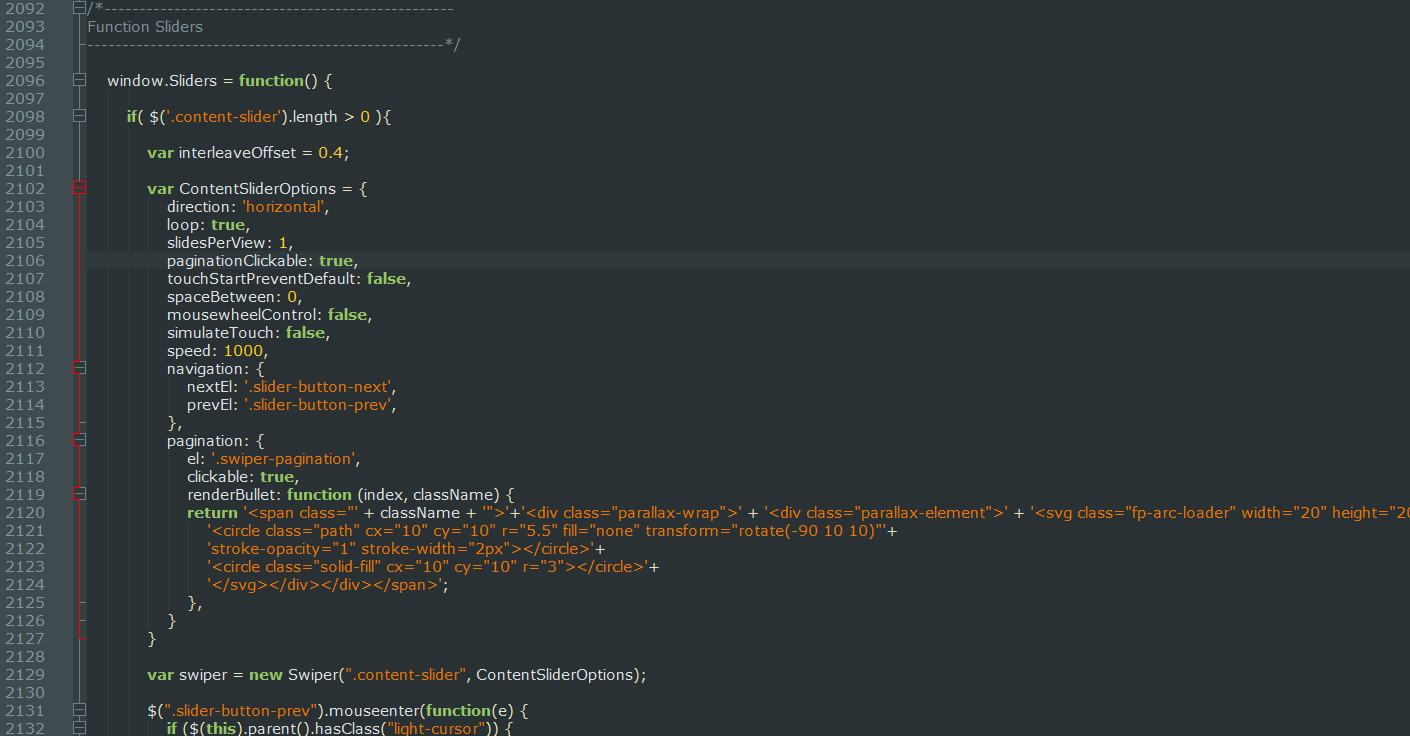The width and height of the screenshot is (1410, 736).
Task: Click the 'touchStartPreventDefault' property
Action: tap(263, 279)
